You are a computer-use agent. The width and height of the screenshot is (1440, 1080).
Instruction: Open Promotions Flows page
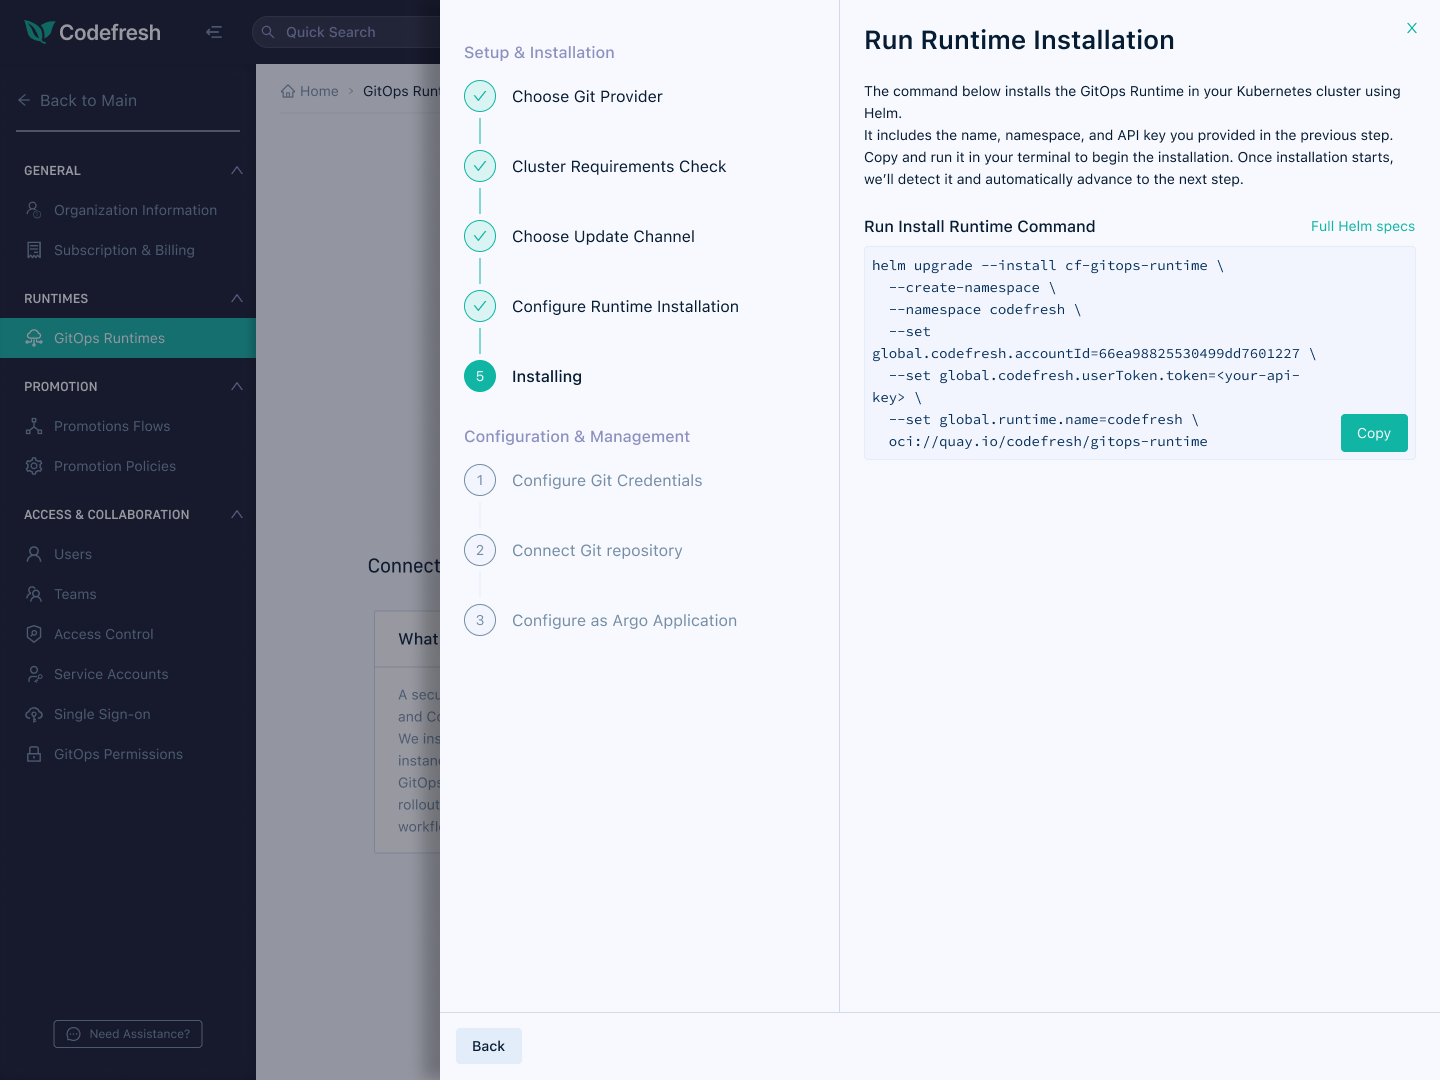pyautogui.click(x=128, y=426)
